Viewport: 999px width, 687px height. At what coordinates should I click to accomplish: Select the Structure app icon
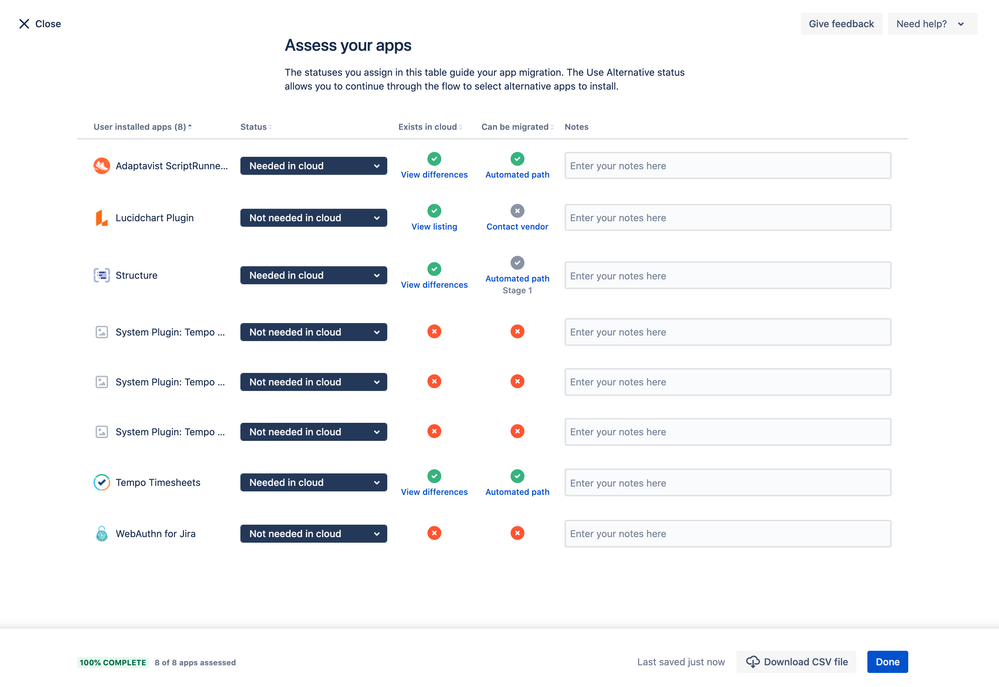(100, 275)
